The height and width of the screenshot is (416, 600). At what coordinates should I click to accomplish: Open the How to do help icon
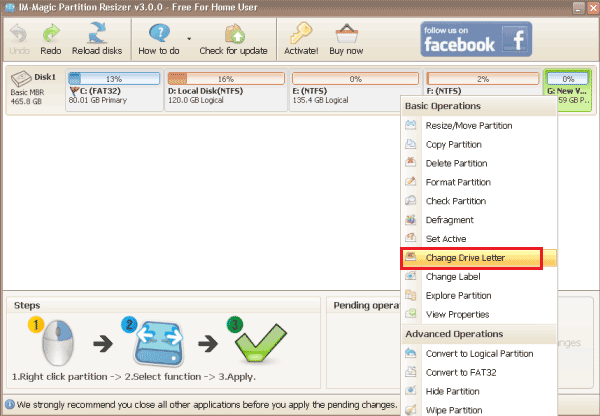coord(159,33)
